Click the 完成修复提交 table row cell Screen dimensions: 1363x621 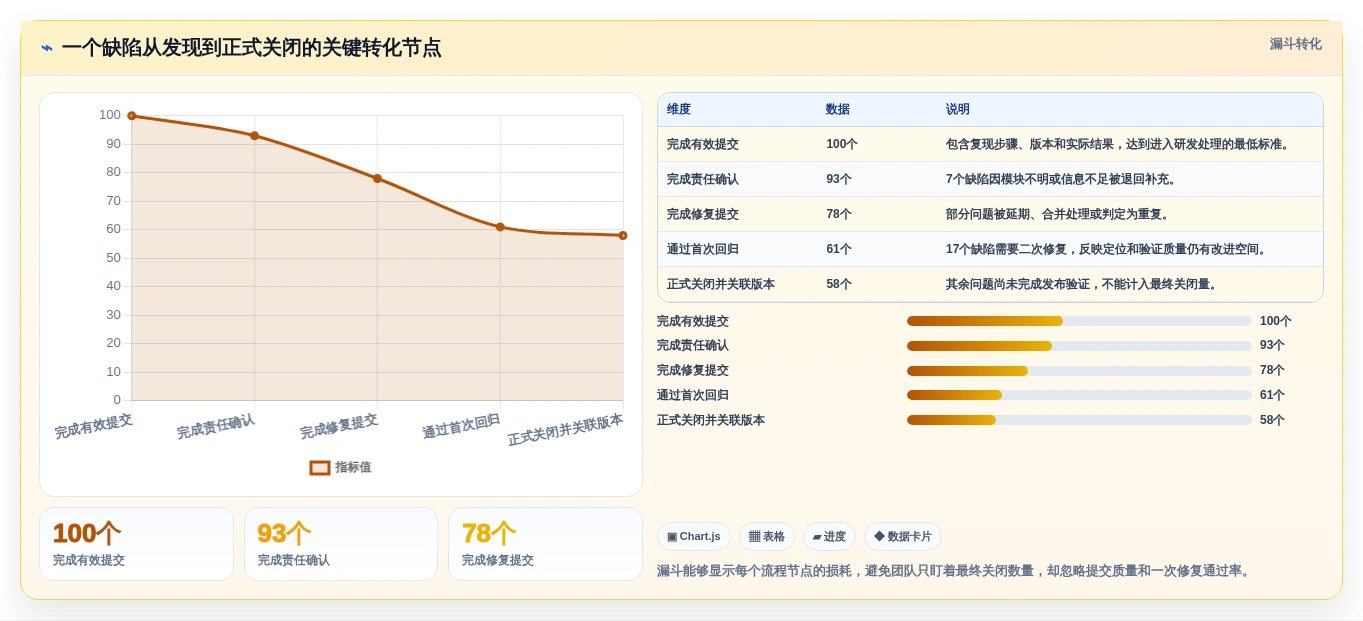coord(703,214)
